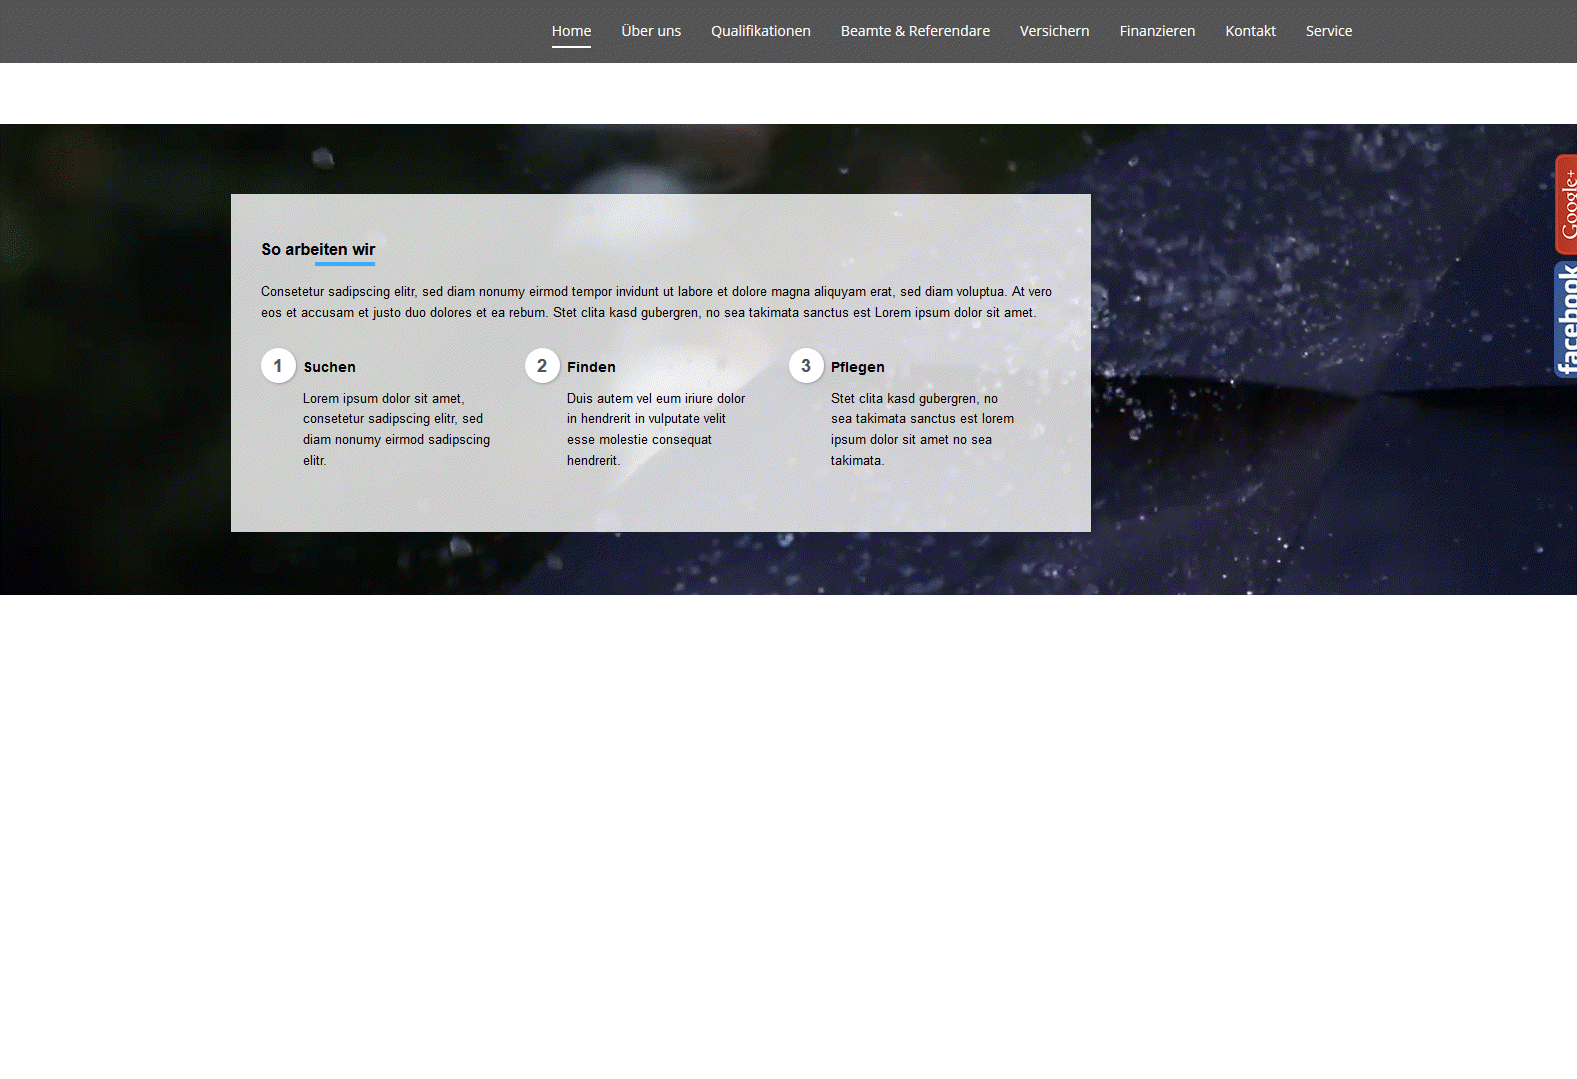Image resolution: width=1577 pixels, height=1079 pixels.
Task: Open the Versichern menu item
Action: [x=1054, y=31]
